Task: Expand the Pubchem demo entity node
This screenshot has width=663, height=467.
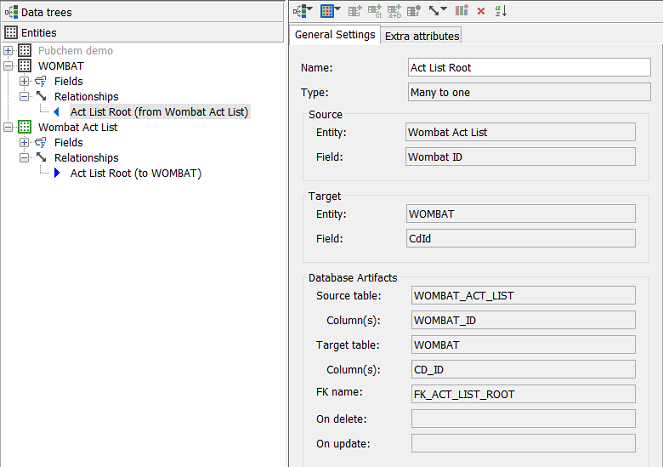Action: (x=9, y=51)
